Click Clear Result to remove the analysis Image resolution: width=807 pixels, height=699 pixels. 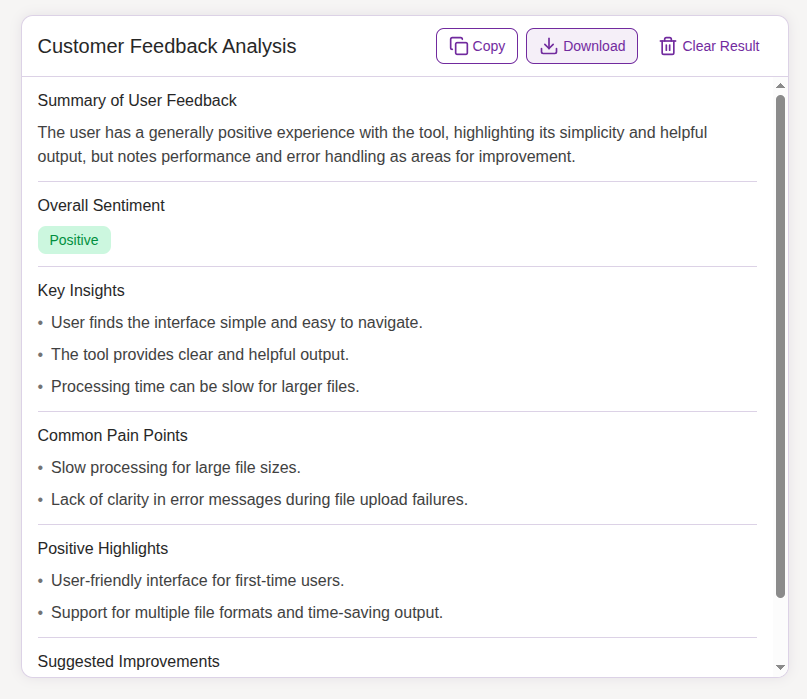(709, 45)
